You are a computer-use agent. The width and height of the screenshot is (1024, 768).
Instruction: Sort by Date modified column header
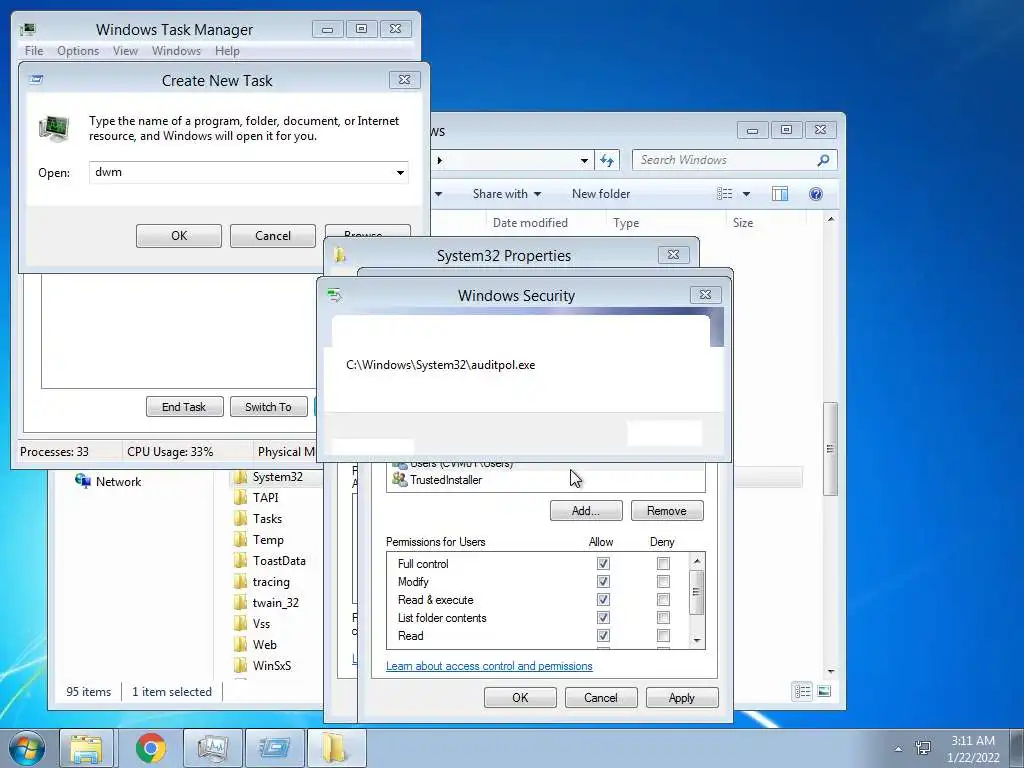click(530, 223)
